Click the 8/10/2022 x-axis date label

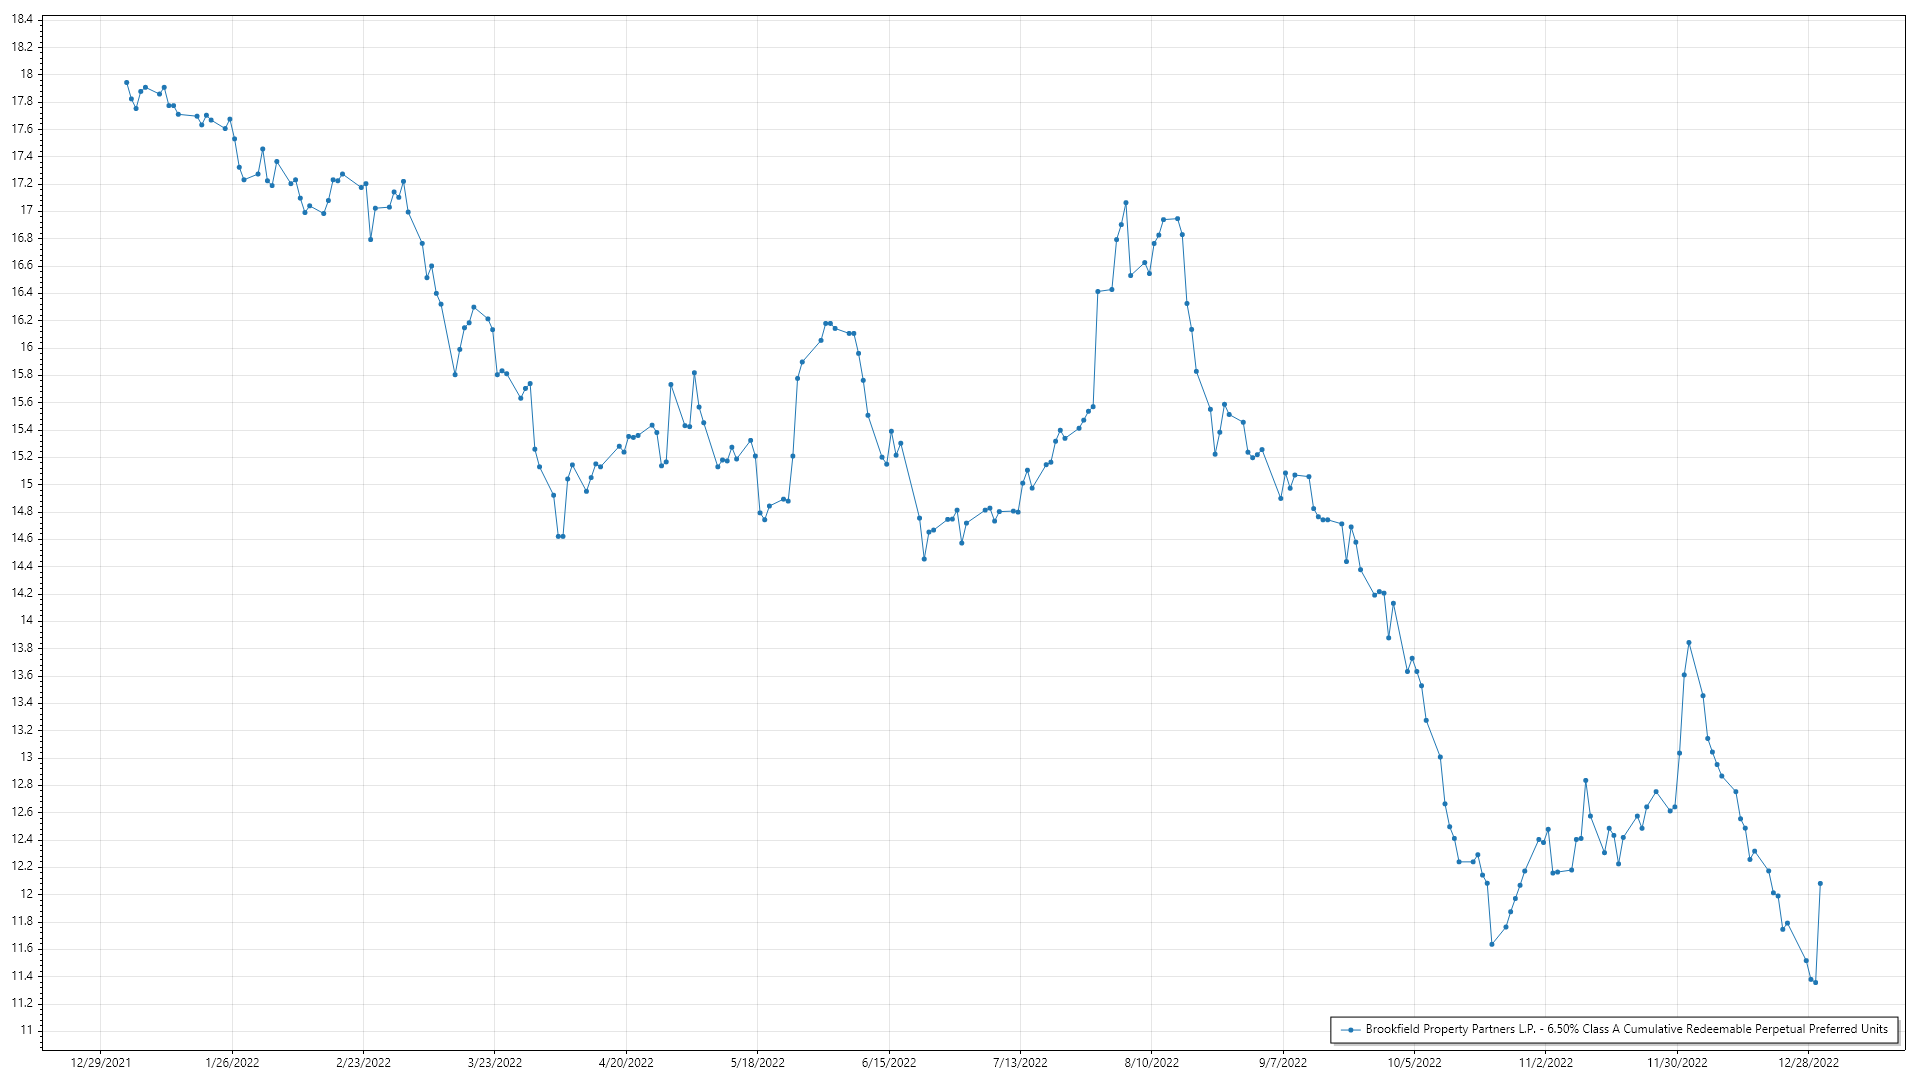point(1151,1063)
